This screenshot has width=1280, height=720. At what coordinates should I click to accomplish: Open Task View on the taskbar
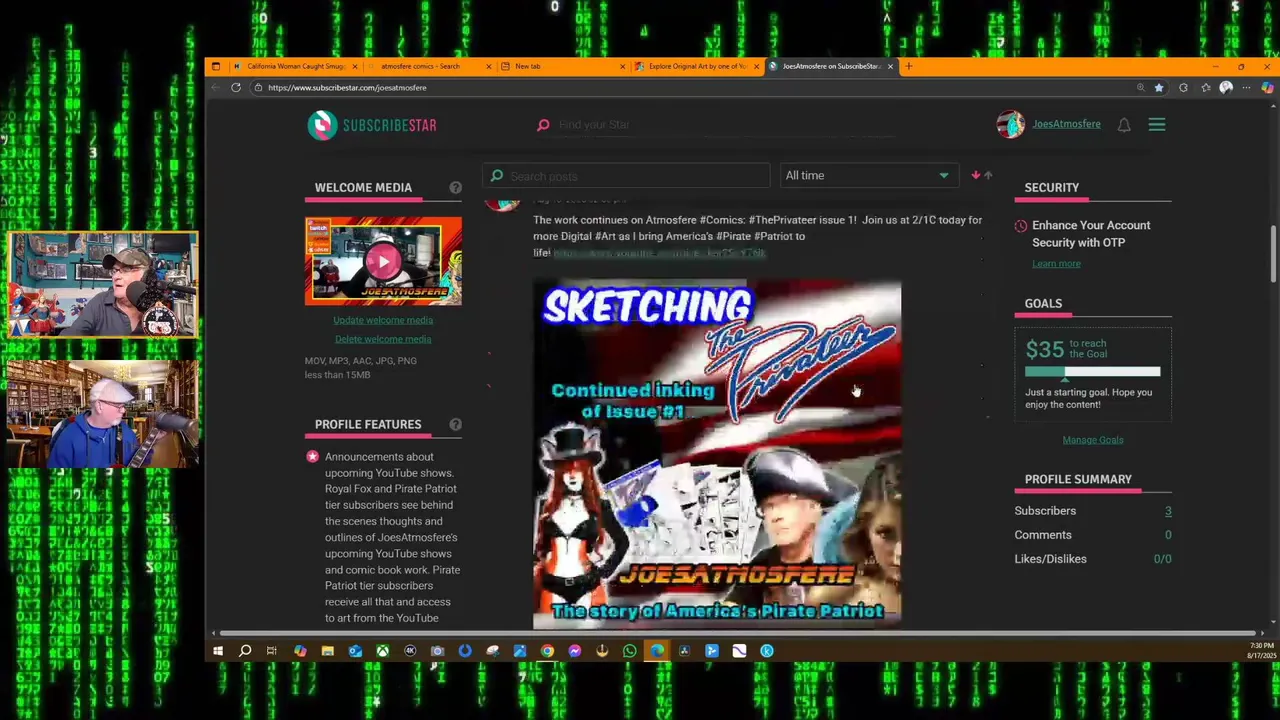pos(272,651)
